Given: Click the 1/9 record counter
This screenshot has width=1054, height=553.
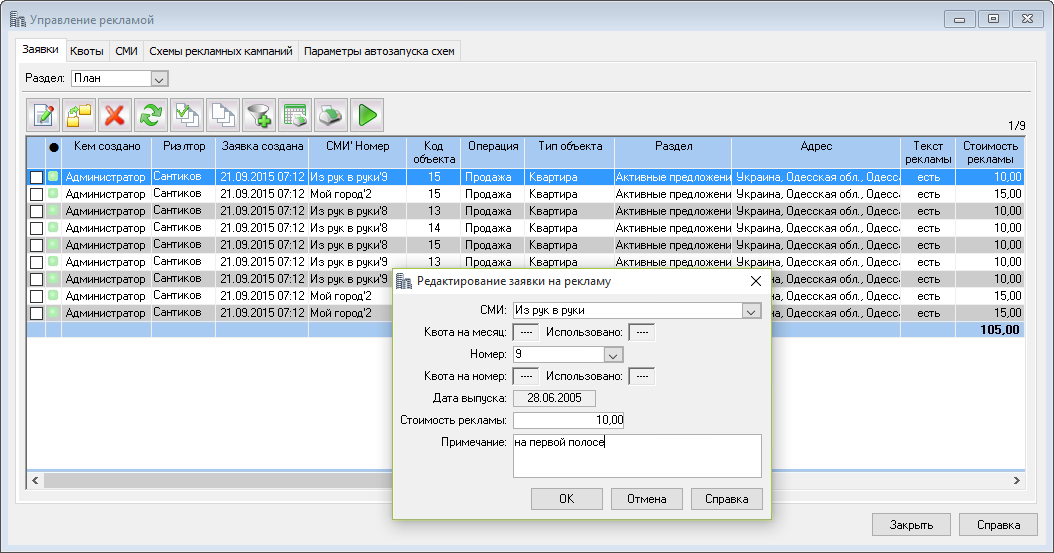Looking at the screenshot, I should click(x=1016, y=126).
